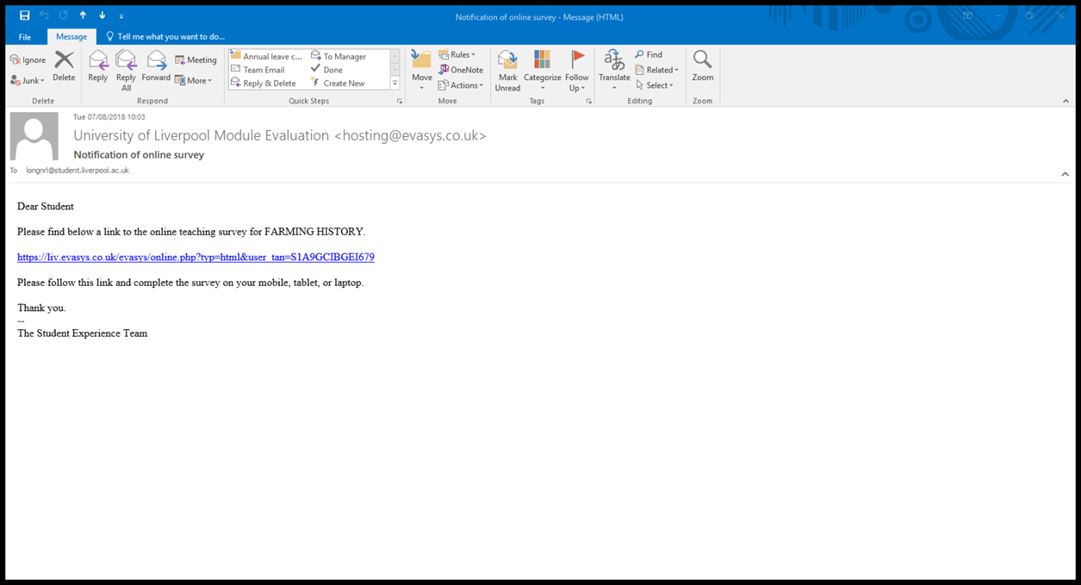
Task: Run the 'Annual leave c...' quick step
Action: [266, 57]
